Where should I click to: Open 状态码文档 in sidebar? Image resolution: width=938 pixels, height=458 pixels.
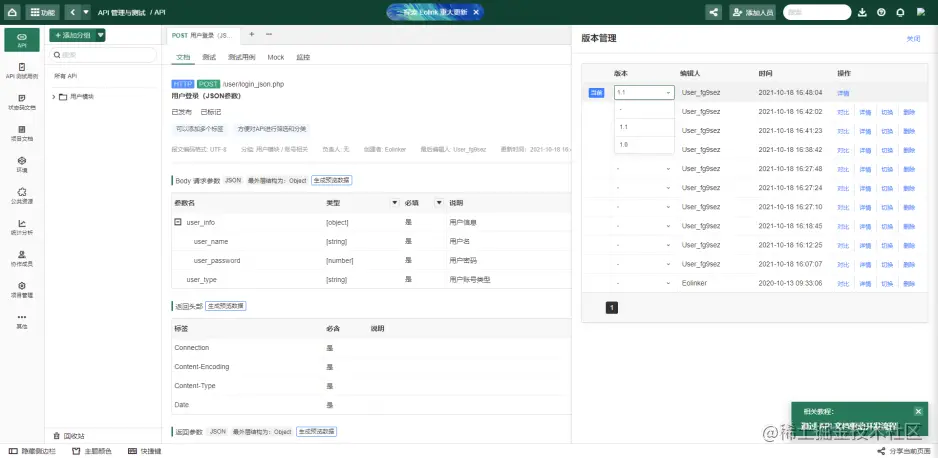pos(22,102)
